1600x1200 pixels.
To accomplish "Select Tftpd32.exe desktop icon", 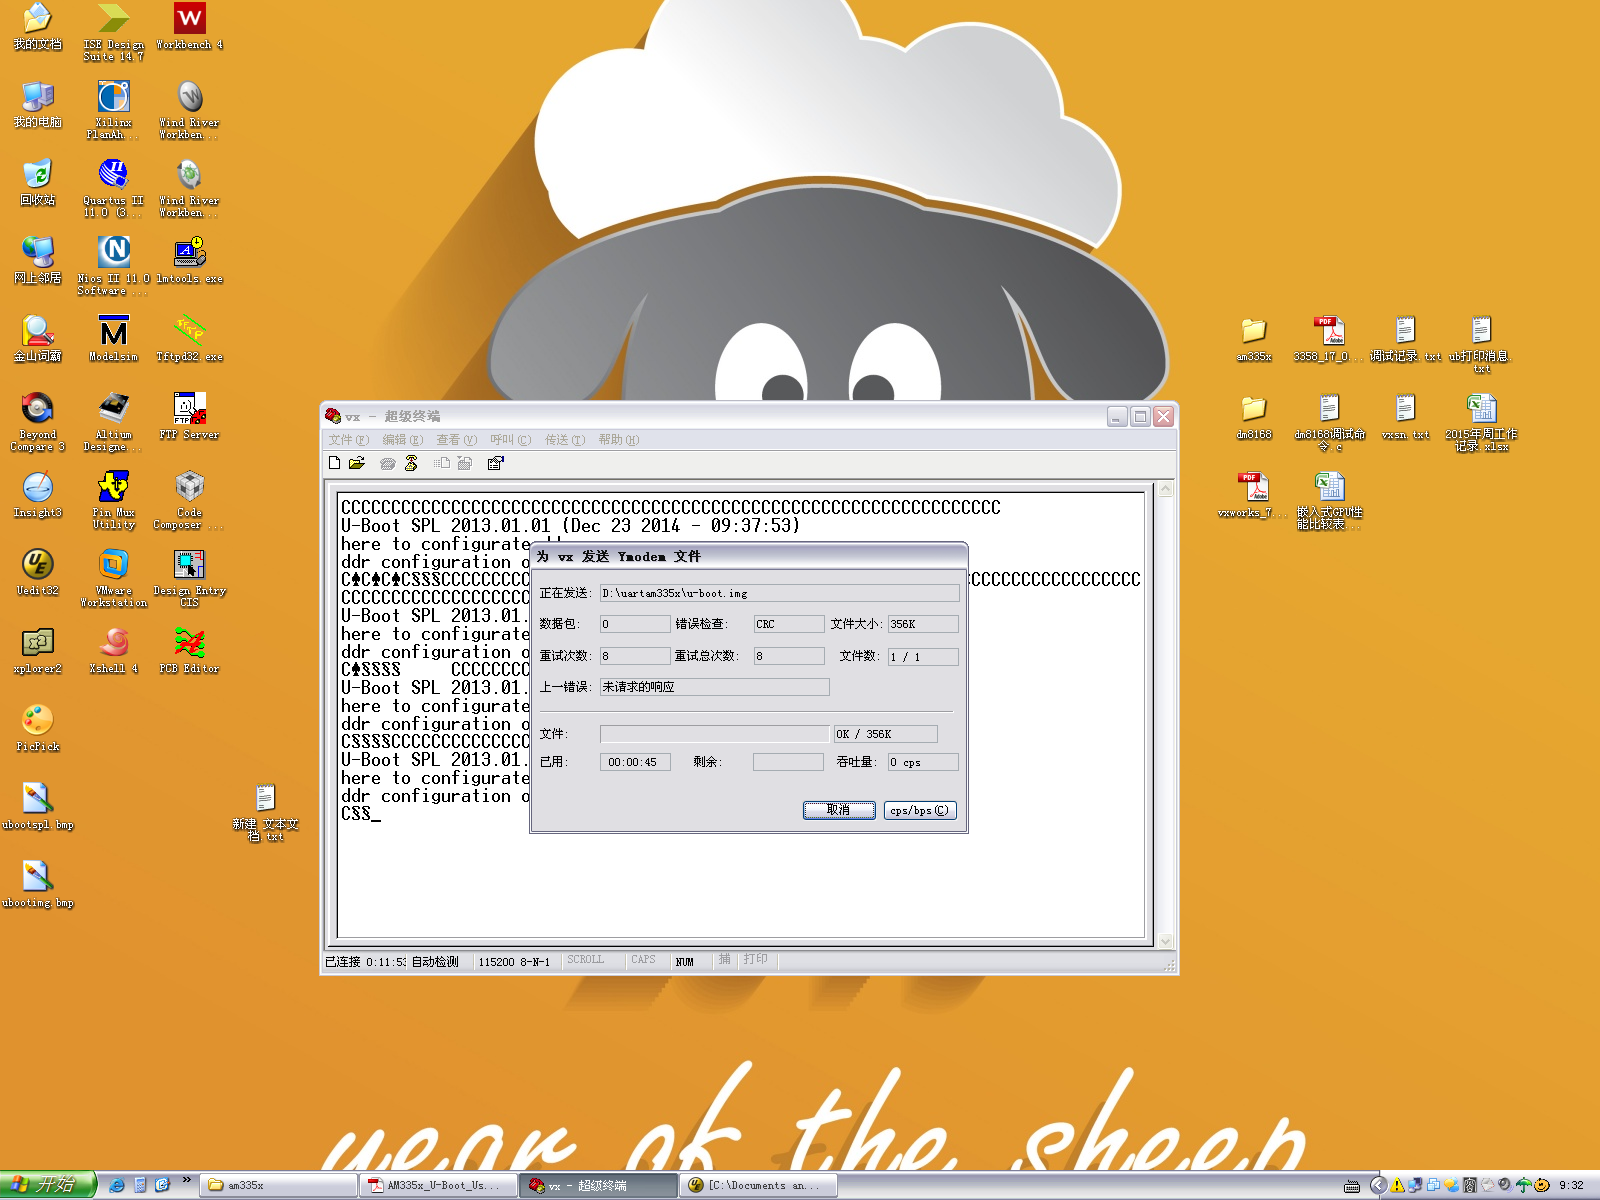I will 189,339.
